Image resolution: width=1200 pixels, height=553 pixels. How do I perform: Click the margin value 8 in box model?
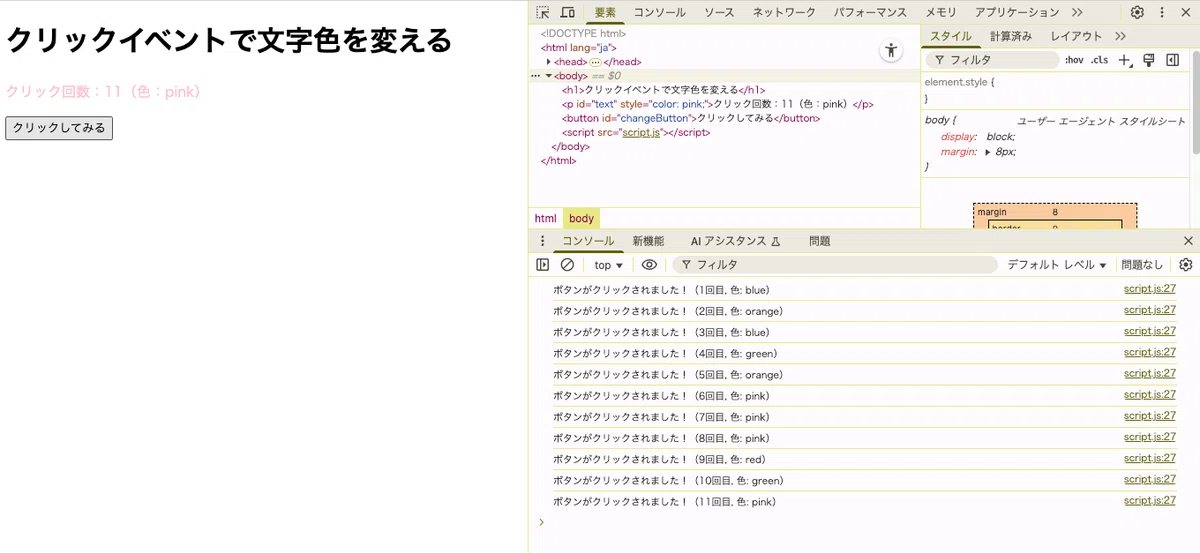pos(1055,212)
